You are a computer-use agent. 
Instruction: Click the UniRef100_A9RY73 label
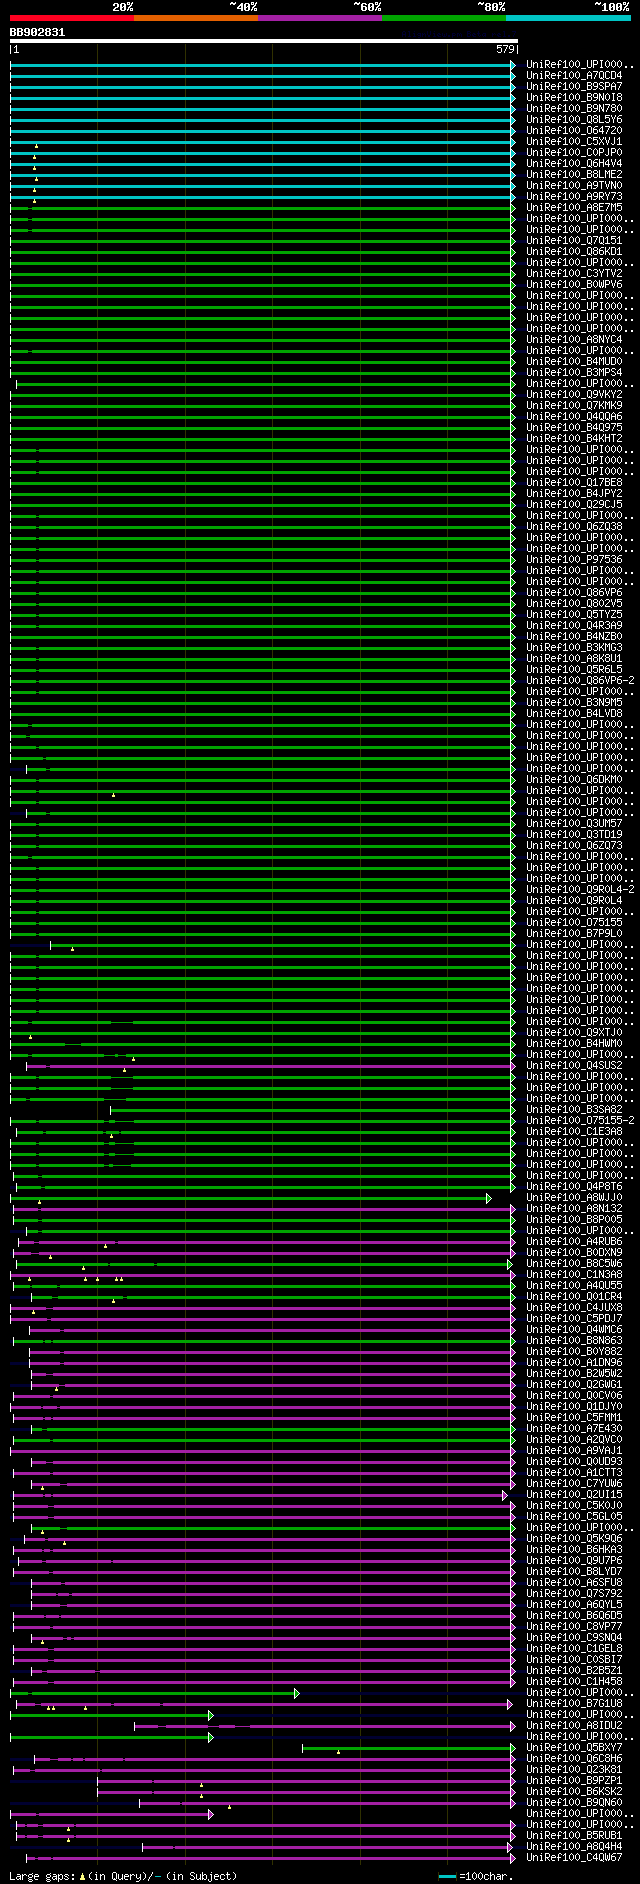point(574,197)
